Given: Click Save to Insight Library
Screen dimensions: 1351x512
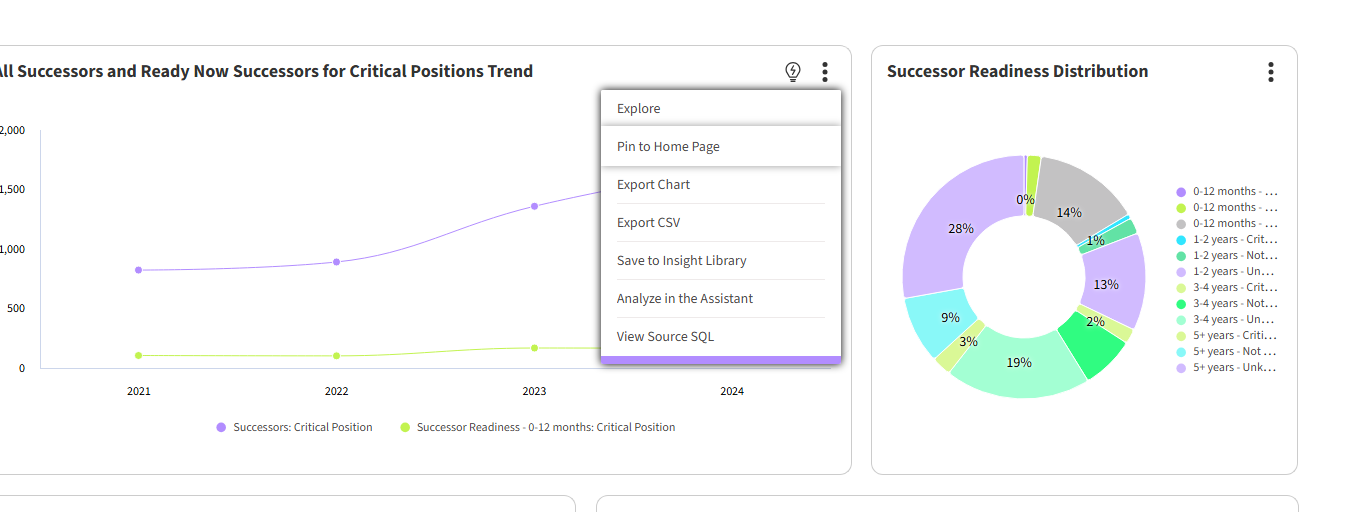Looking at the screenshot, I should click(681, 260).
